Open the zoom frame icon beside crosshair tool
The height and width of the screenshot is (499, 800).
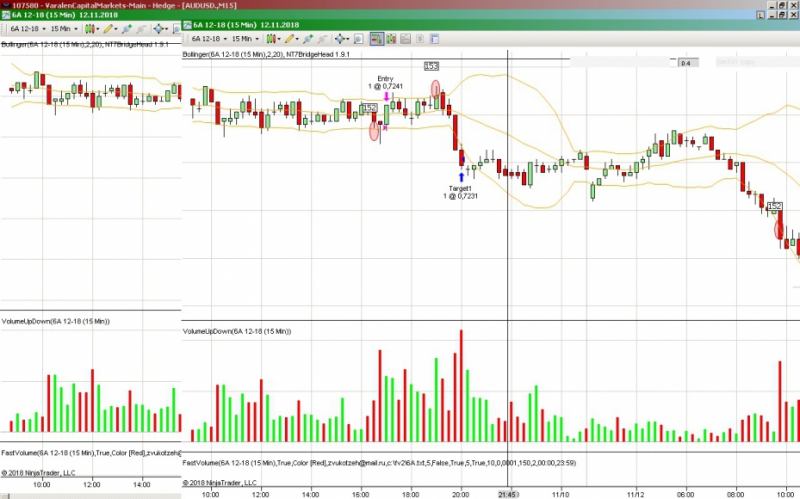(358, 39)
